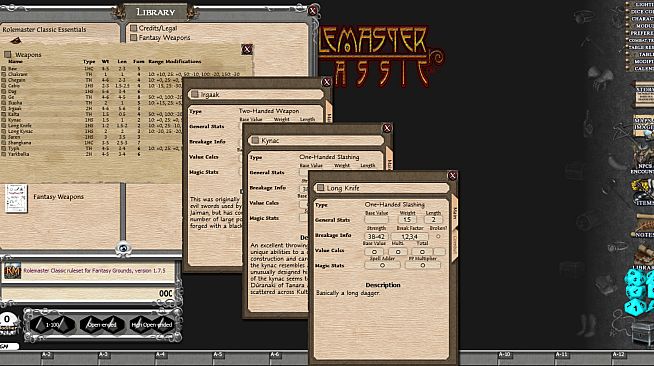Image resolution: width=654 pixels, height=366 pixels.
Task: Open the Kalta weapon link icon
Action: pos(3,114)
